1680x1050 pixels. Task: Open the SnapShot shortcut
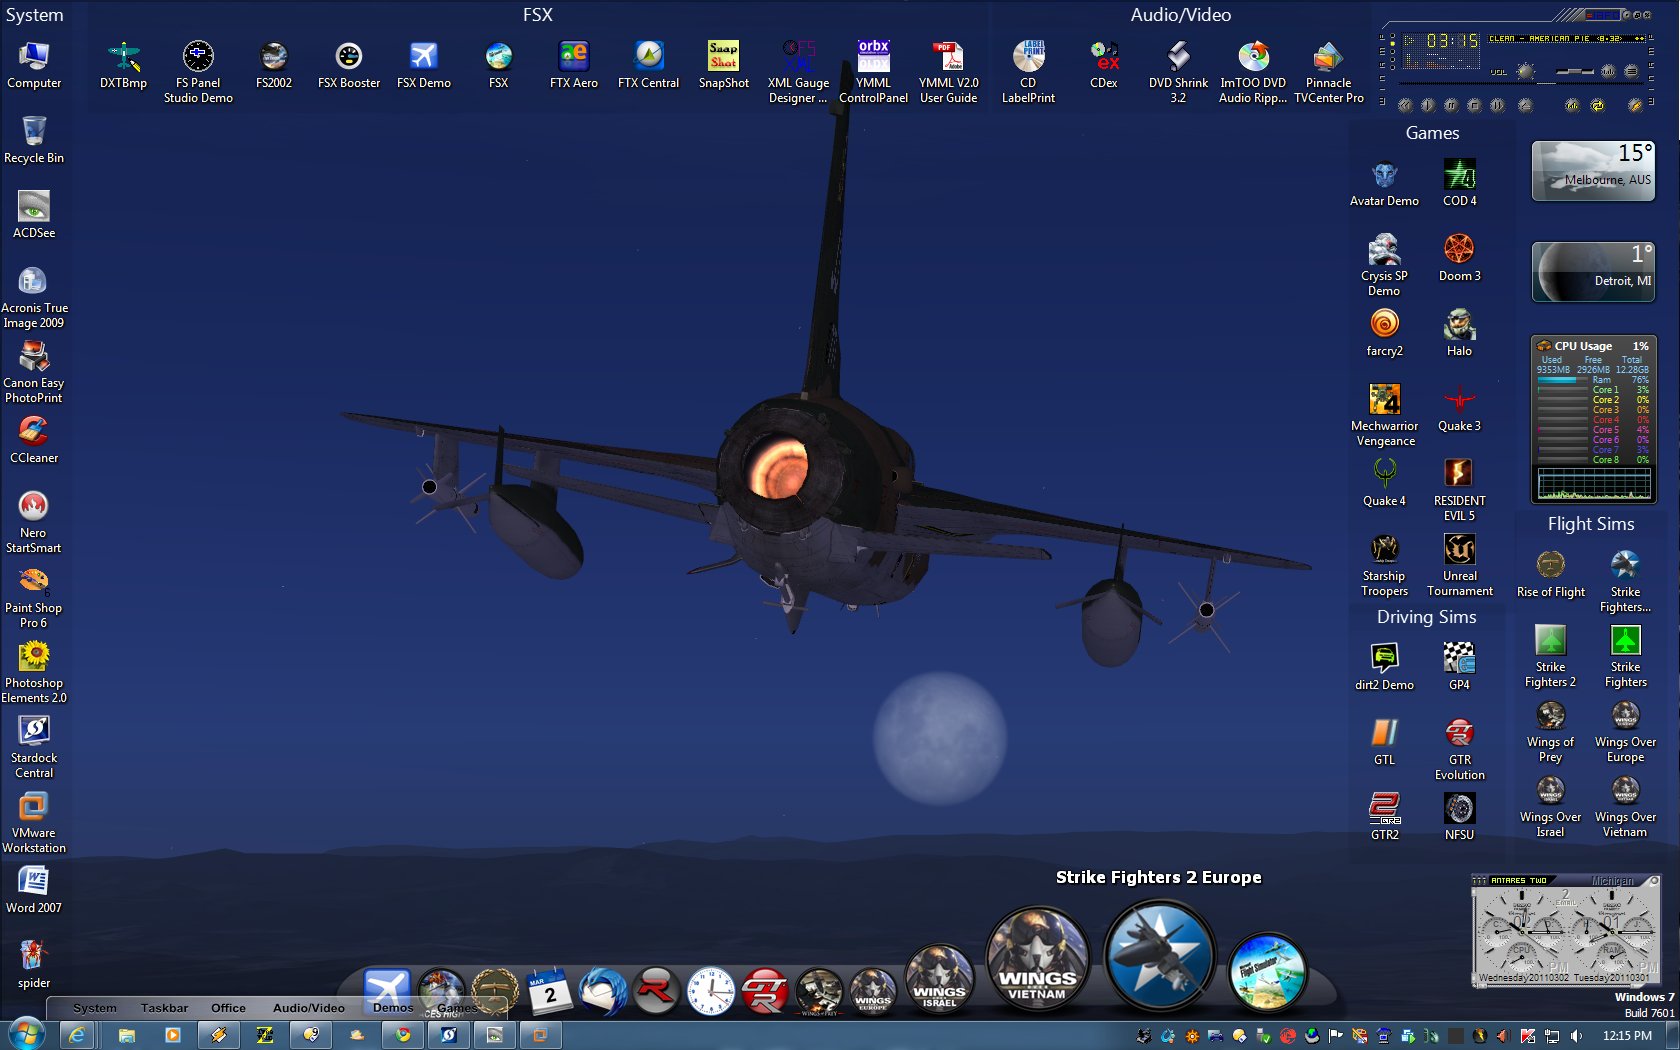pyautogui.click(x=724, y=66)
